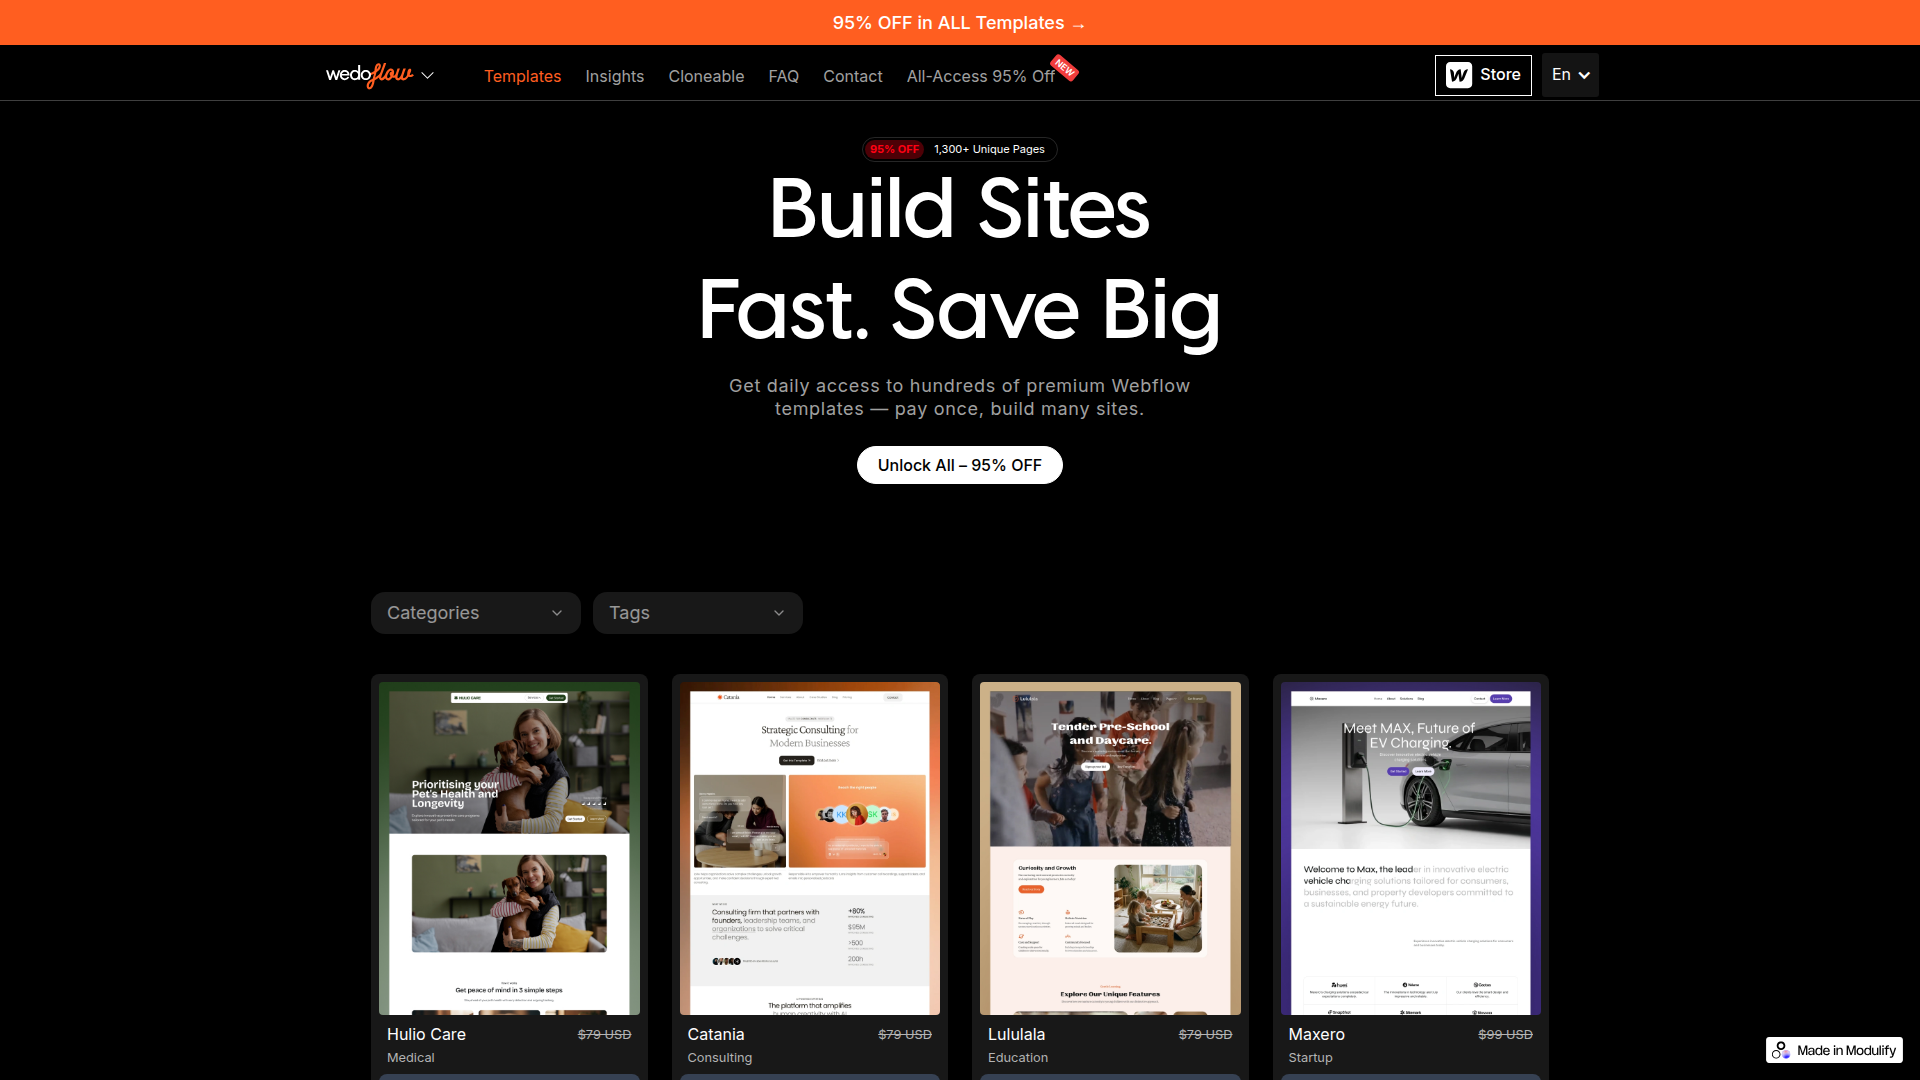
Task: Click the Education category label
Action: click(x=1018, y=1057)
